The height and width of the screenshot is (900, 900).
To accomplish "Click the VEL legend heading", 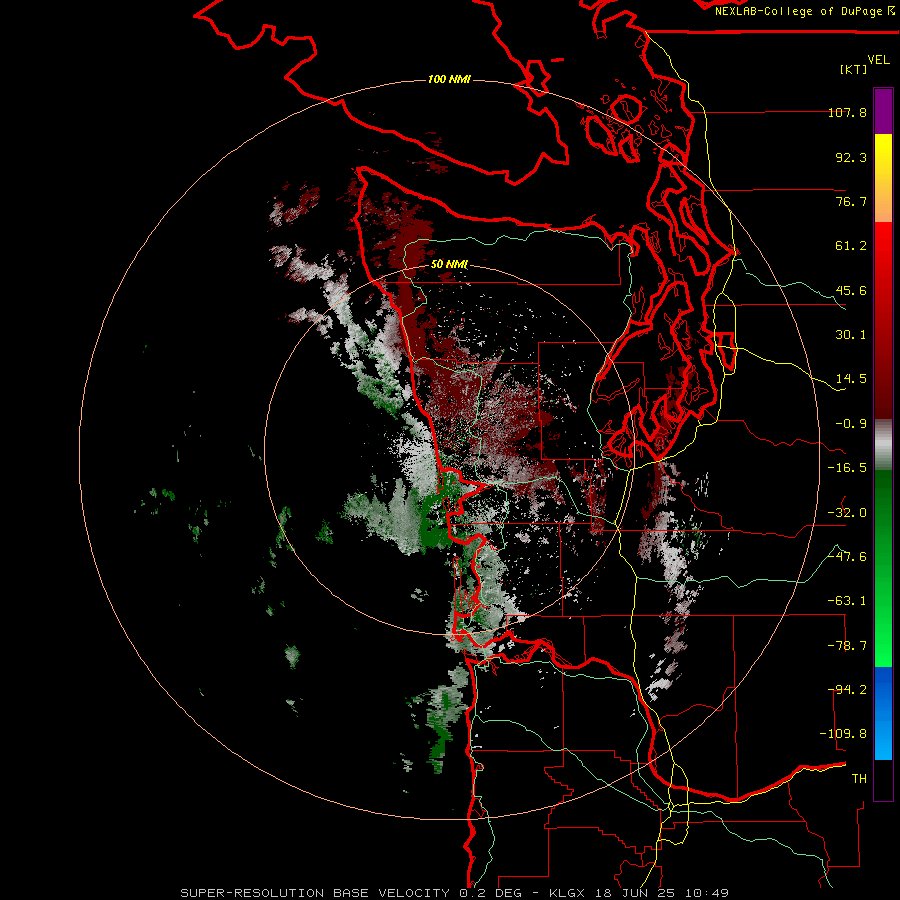I will [878, 60].
